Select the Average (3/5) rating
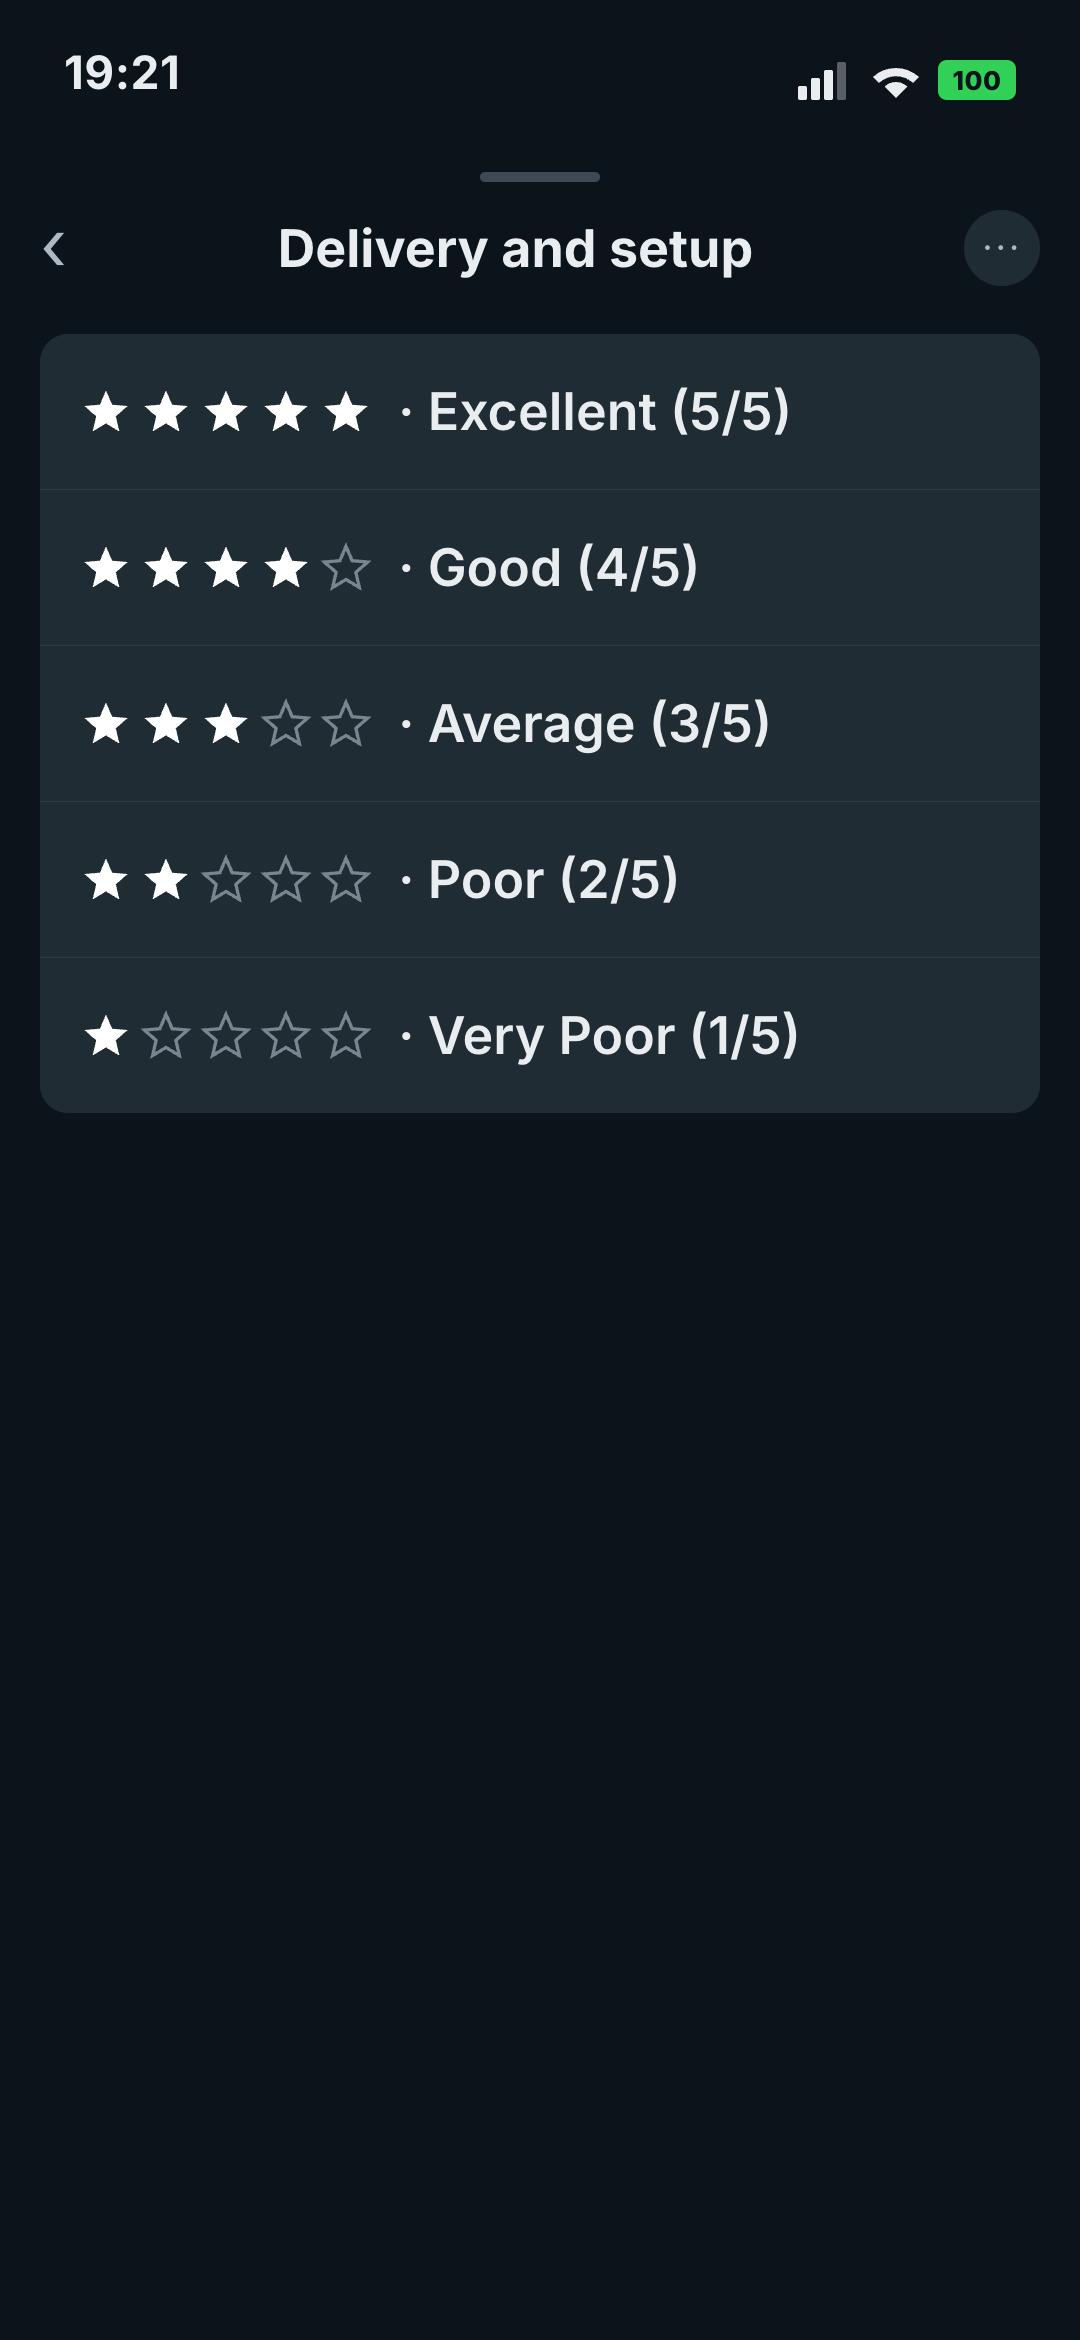The image size is (1080, 2340). click(x=540, y=724)
